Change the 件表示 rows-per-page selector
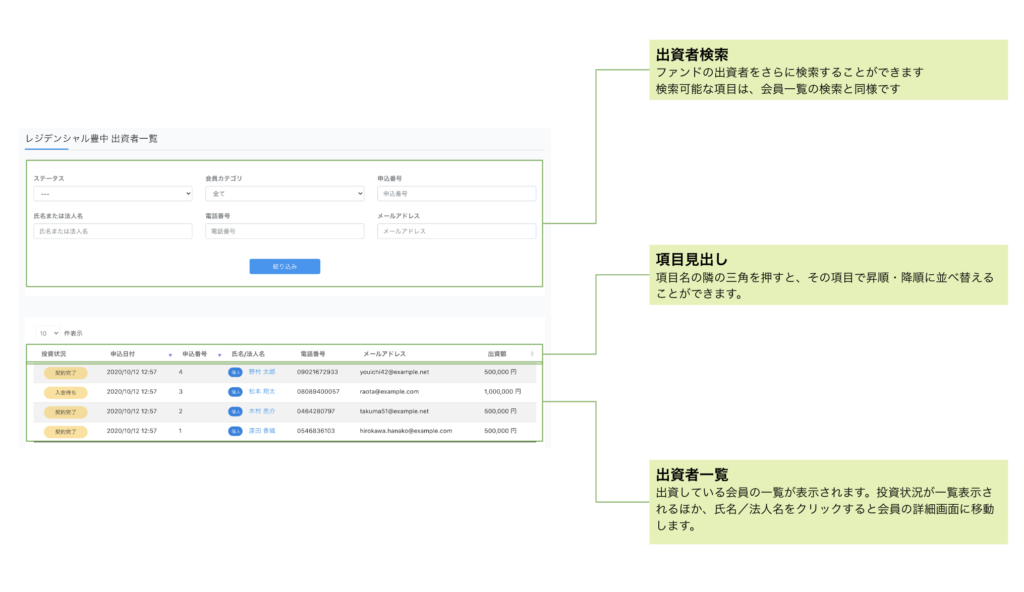Screen dimensions: 1024x592 (49, 332)
